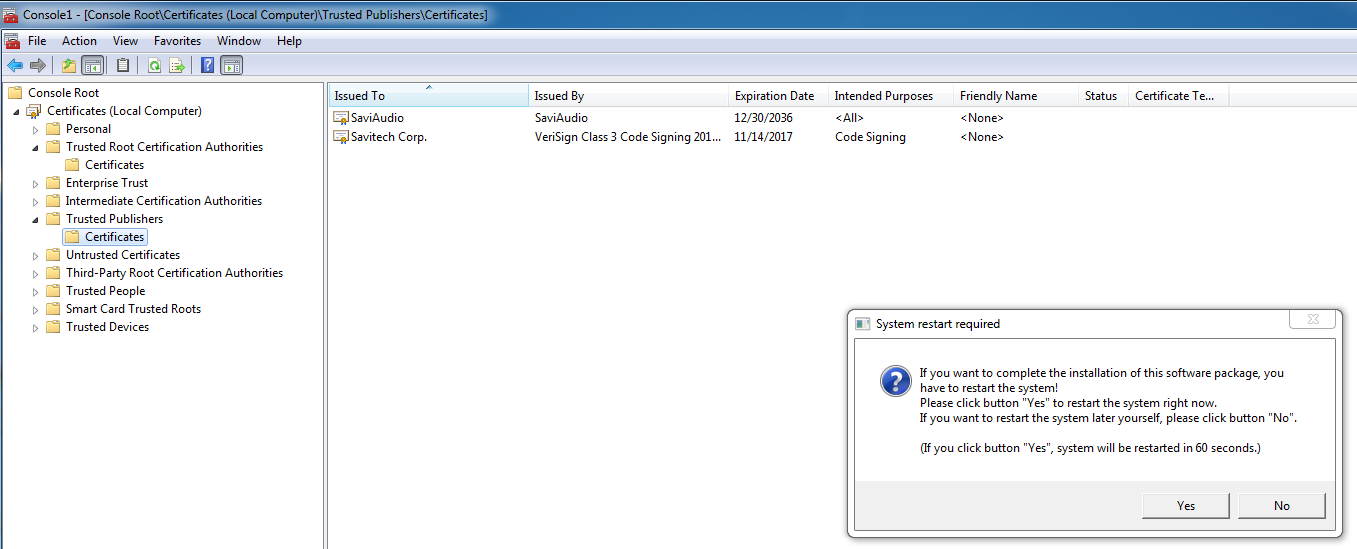Viewport: 1357px width, 549px height.
Task: Click No to restart later
Action: 1281,506
